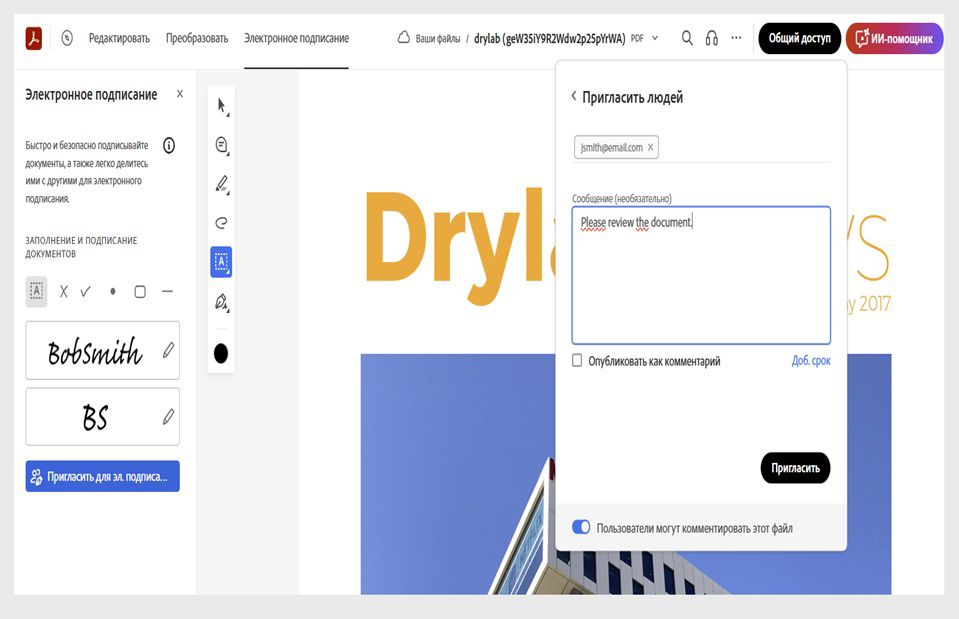Select the comment note tool
Image resolution: width=959 pixels, height=619 pixels.
[x=221, y=145]
